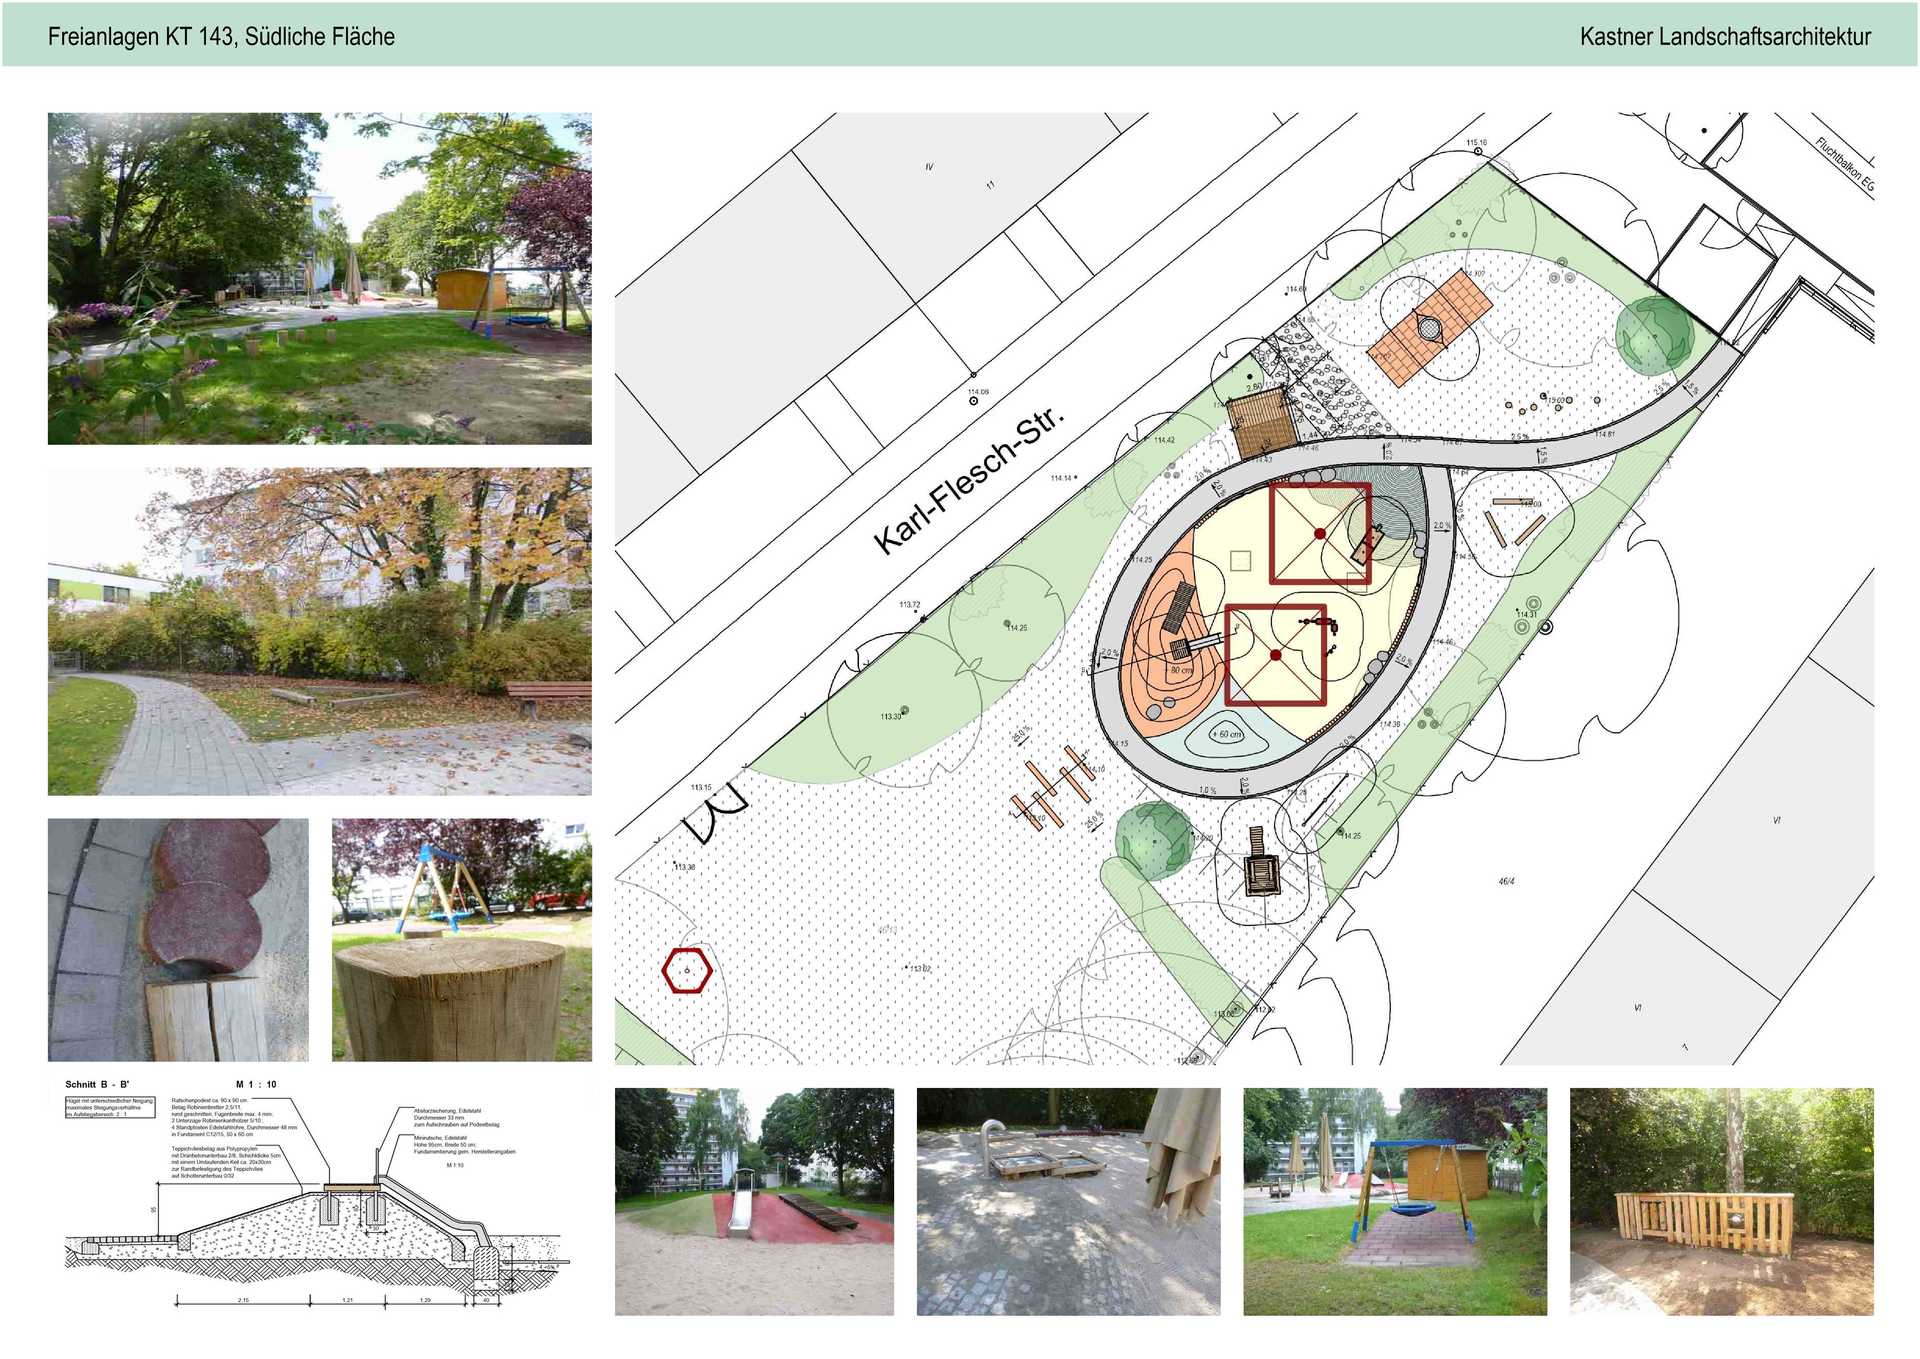1920x1359 pixels.
Task: Select the lower red square sunshade symbol
Action: click(1276, 655)
